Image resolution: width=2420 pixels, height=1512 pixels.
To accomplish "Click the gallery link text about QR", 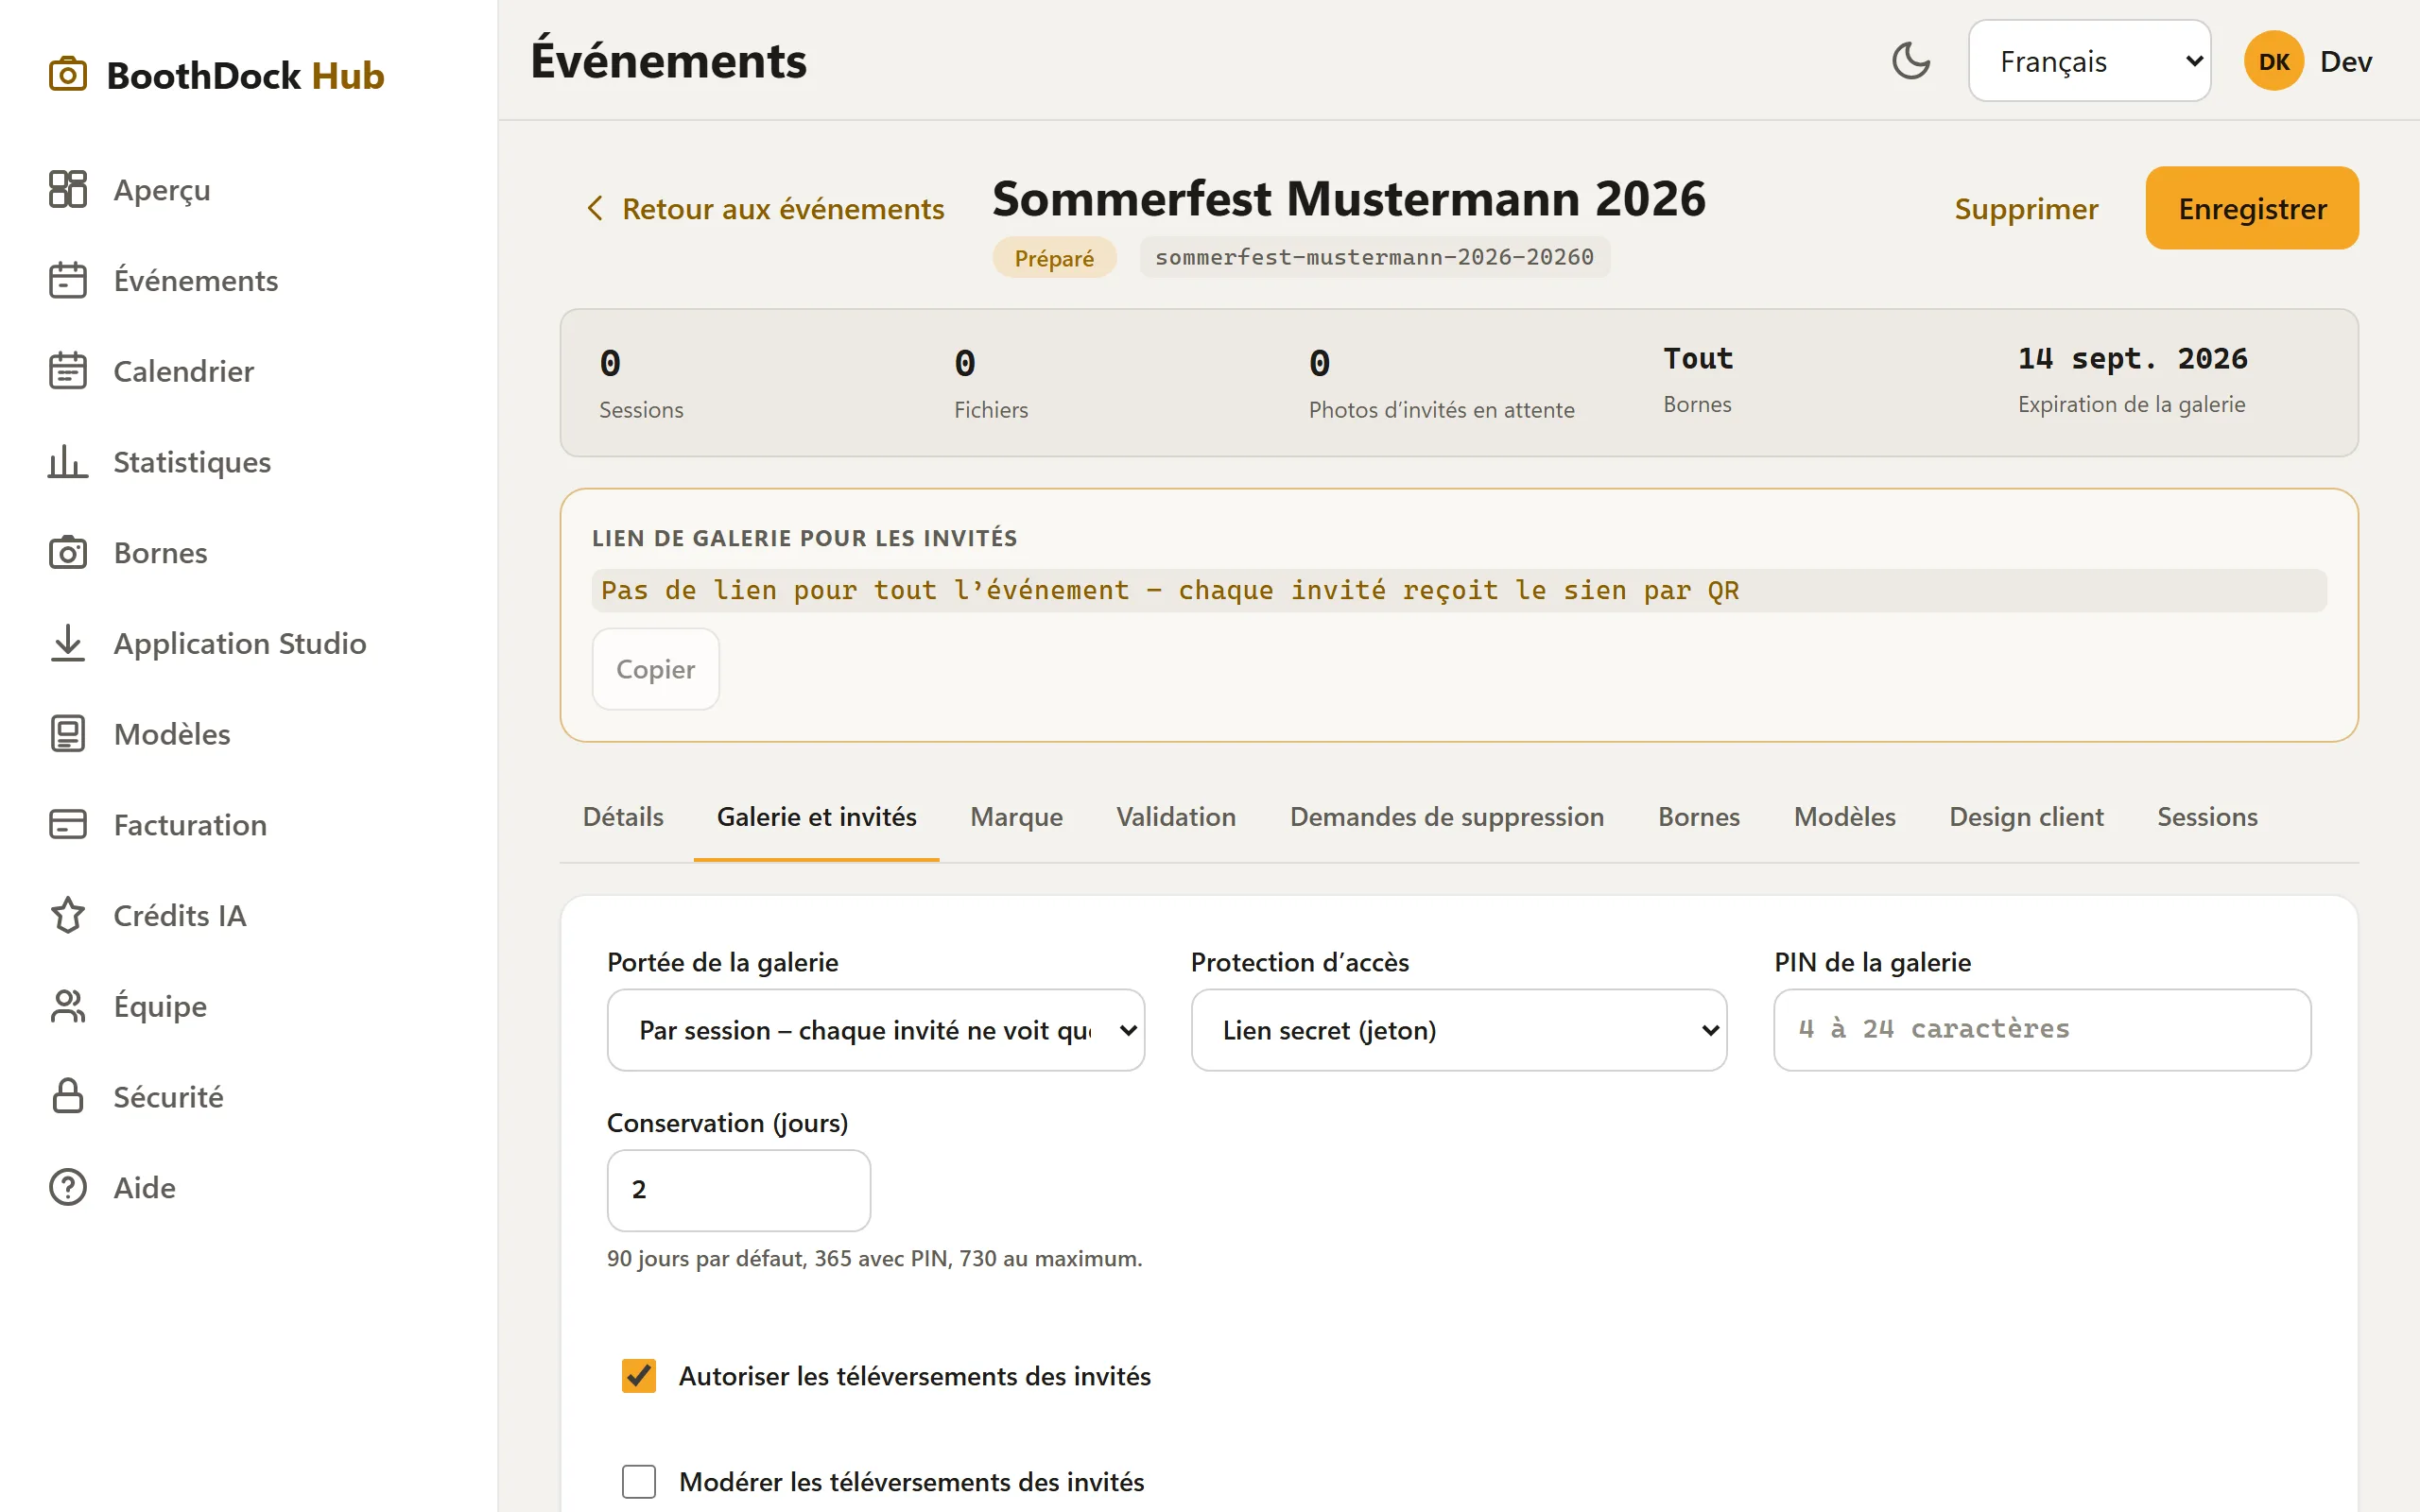I will 1170,590.
